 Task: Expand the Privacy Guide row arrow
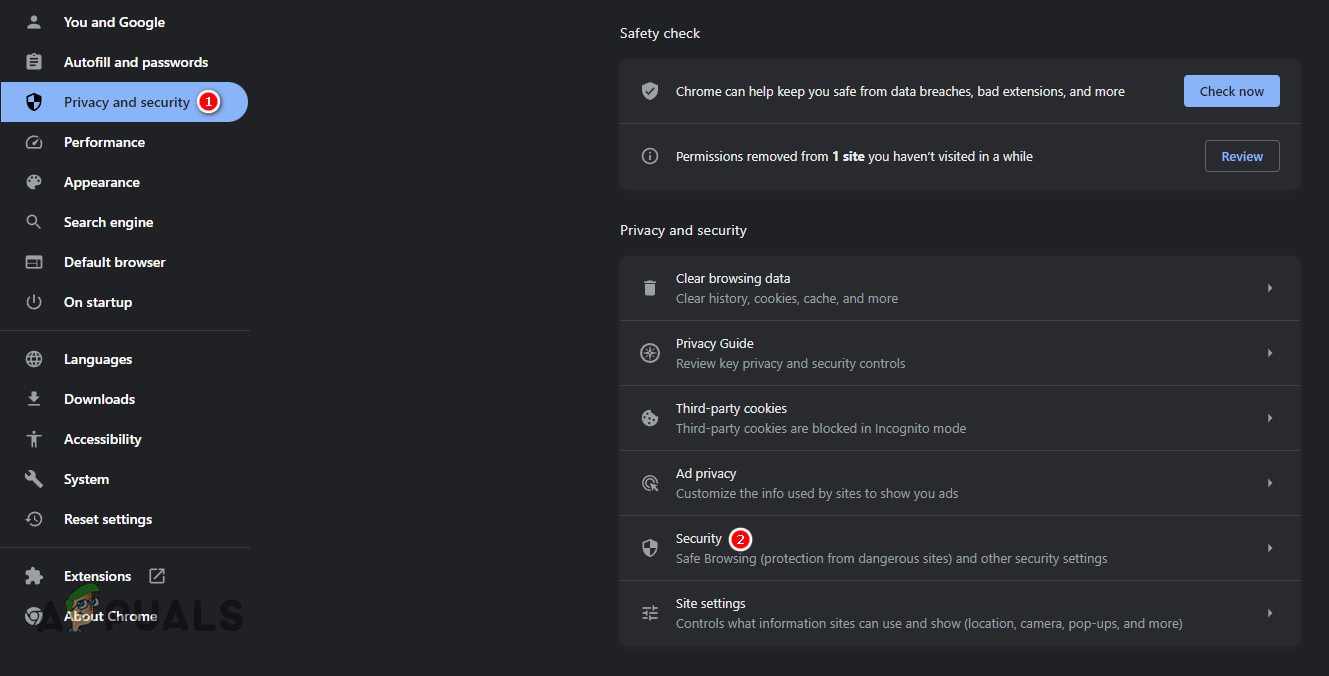(x=1270, y=353)
